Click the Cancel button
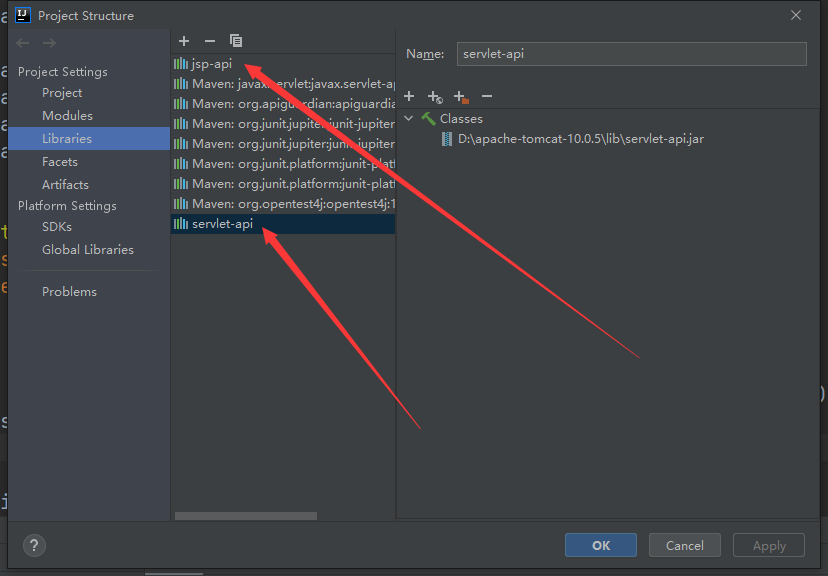 click(x=684, y=545)
